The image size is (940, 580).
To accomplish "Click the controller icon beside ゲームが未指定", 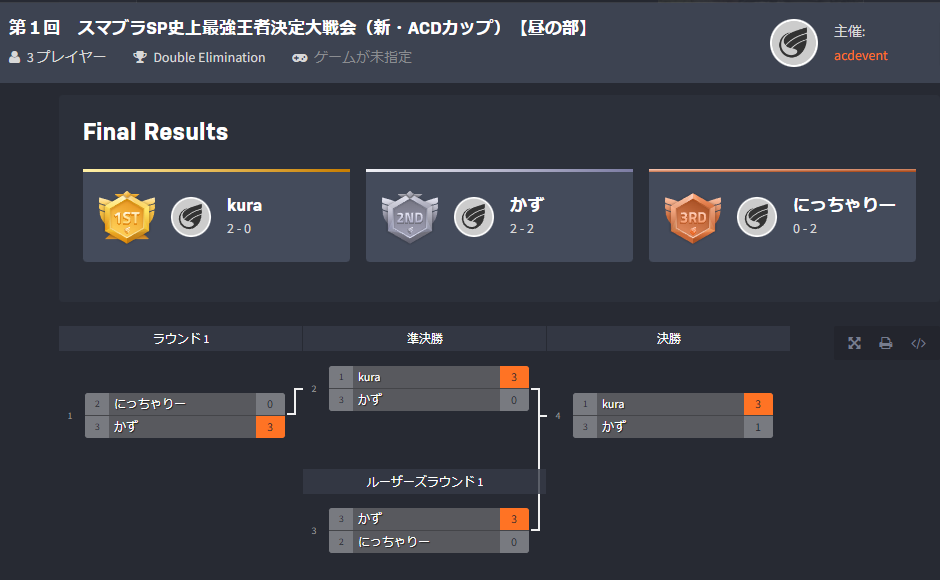I will pos(301,57).
